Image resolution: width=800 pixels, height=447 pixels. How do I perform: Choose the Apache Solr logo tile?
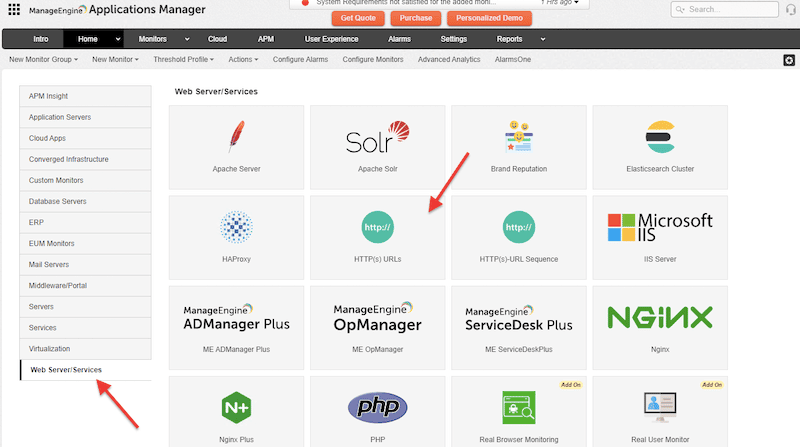[378, 137]
